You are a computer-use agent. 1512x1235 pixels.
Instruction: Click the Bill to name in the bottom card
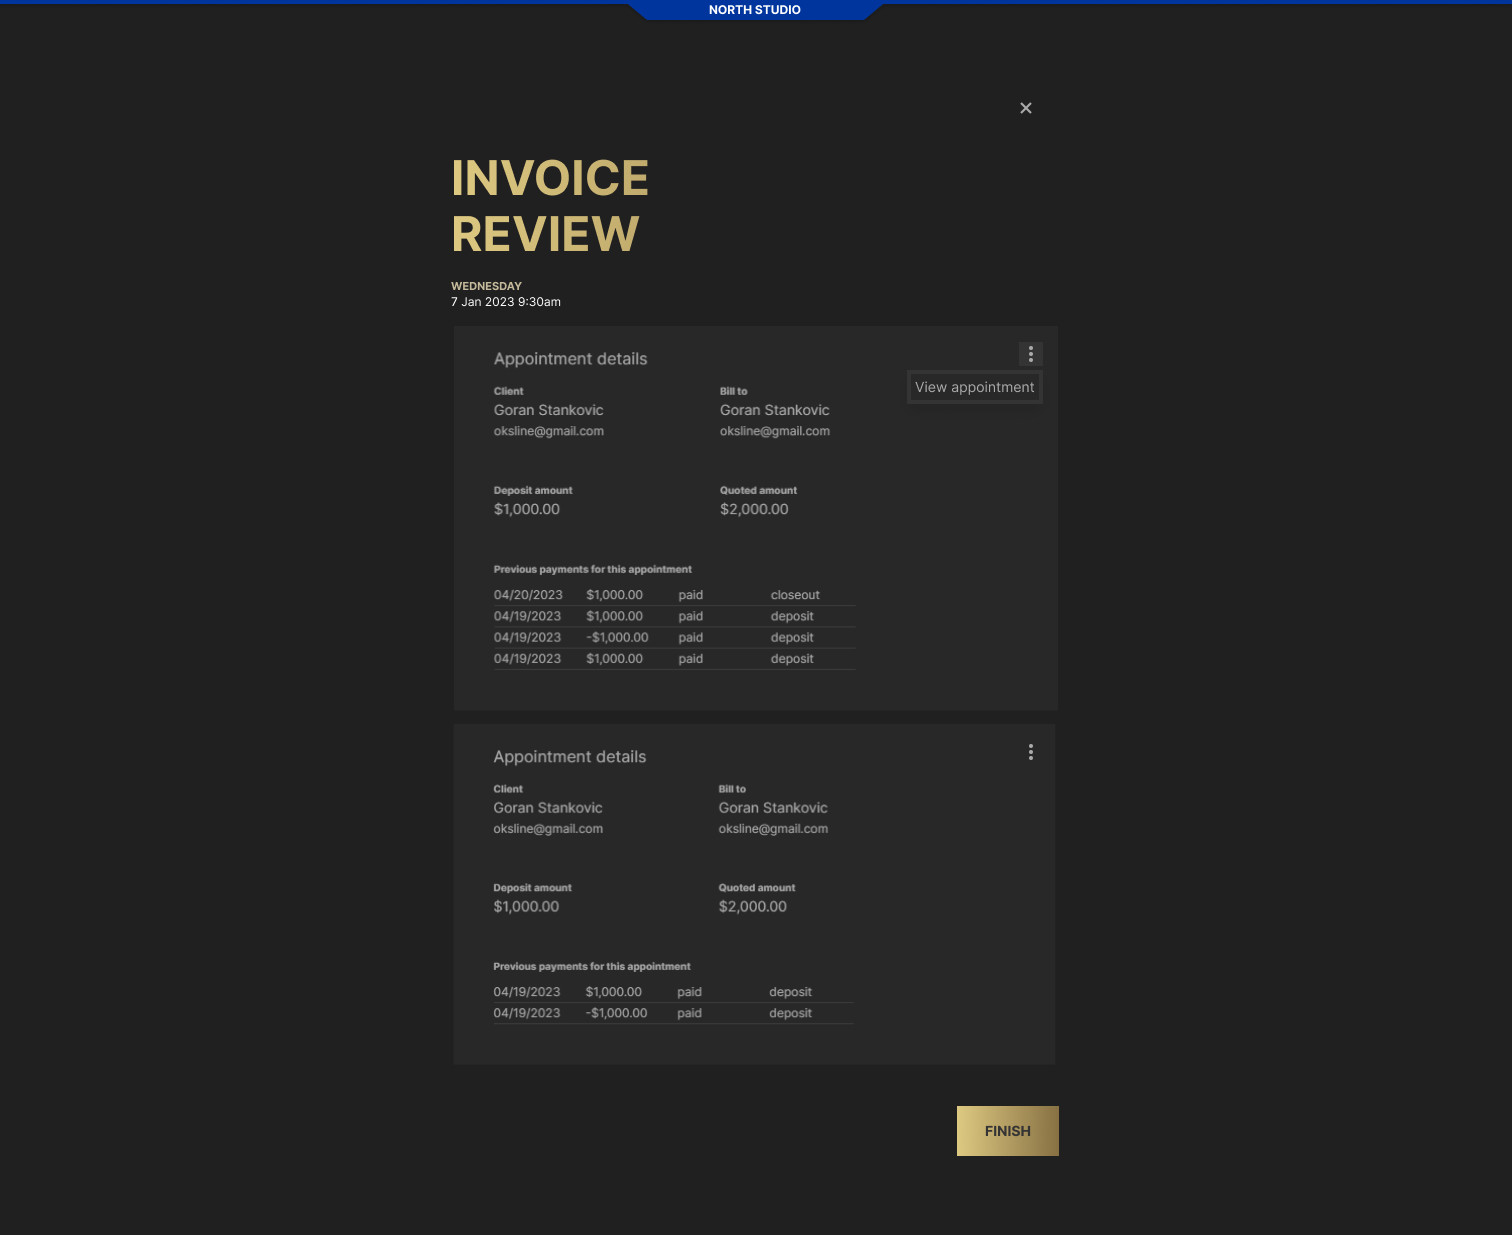pos(773,808)
